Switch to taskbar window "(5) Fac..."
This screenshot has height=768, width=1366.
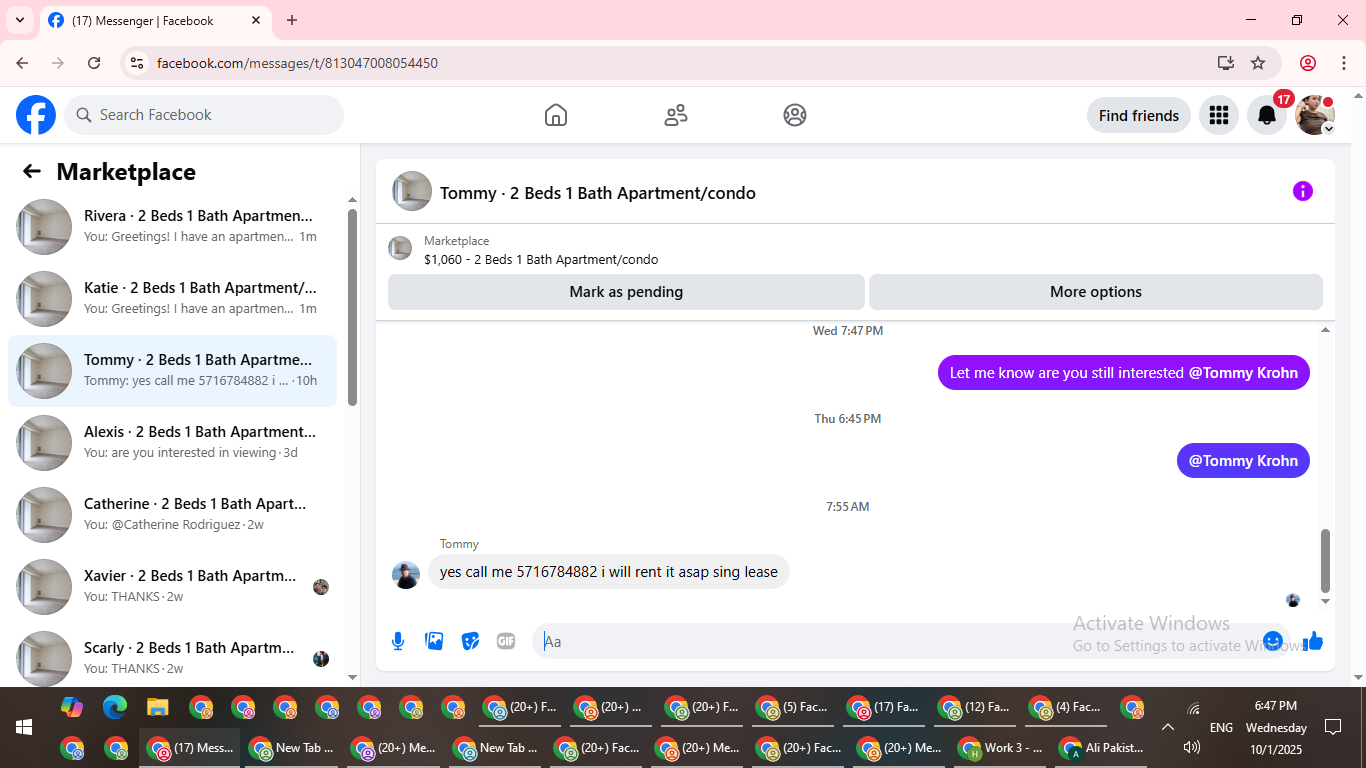(x=793, y=707)
